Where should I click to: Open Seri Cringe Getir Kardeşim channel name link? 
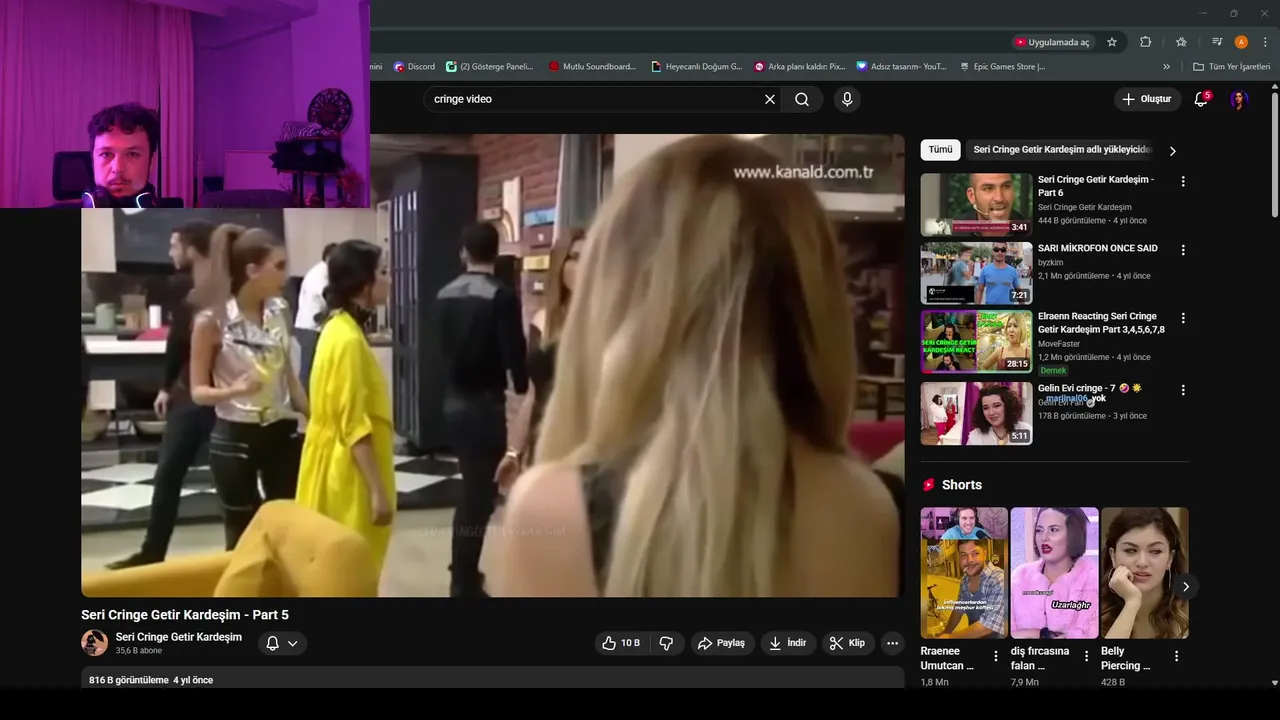point(179,637)
